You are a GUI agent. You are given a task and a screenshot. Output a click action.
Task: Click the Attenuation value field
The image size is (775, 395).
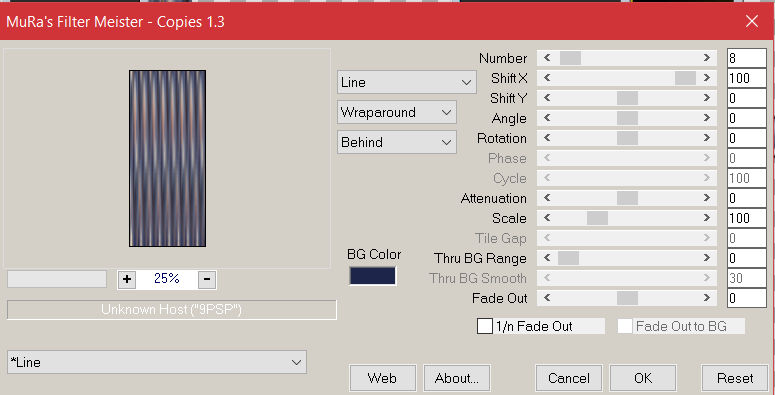coord(747,198)
